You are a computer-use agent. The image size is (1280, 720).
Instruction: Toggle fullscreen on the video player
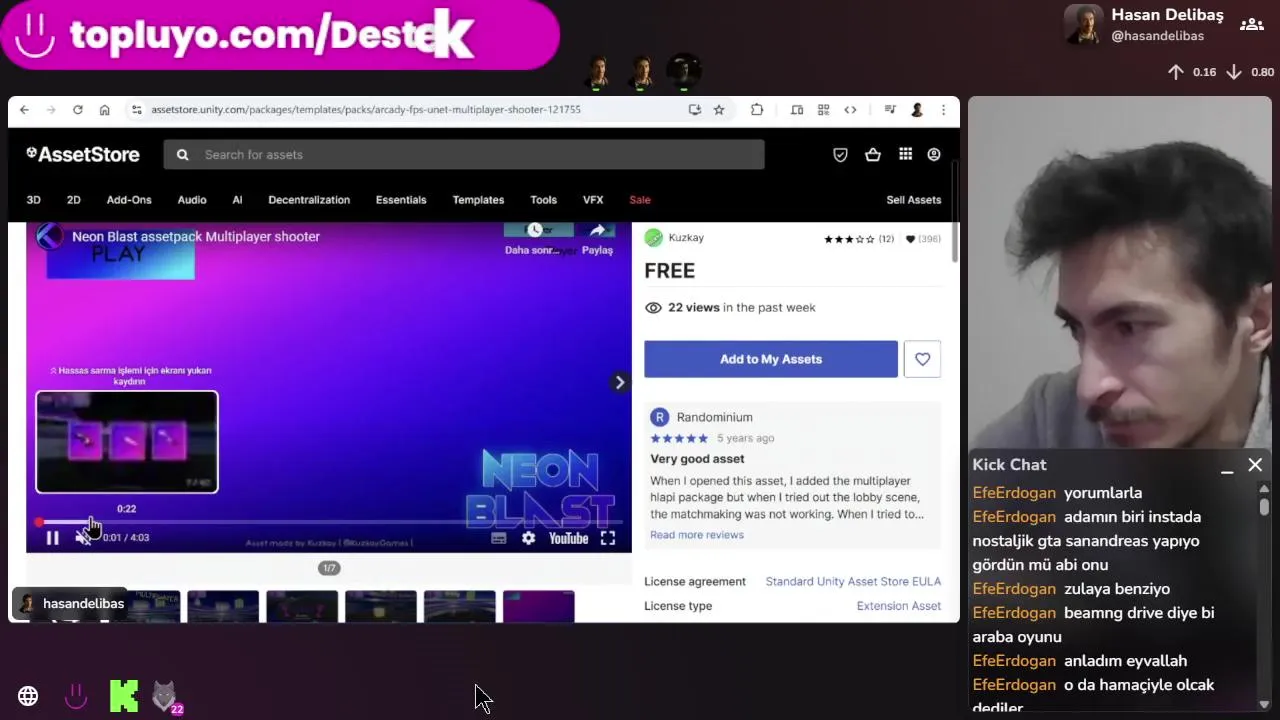(607, 538)
